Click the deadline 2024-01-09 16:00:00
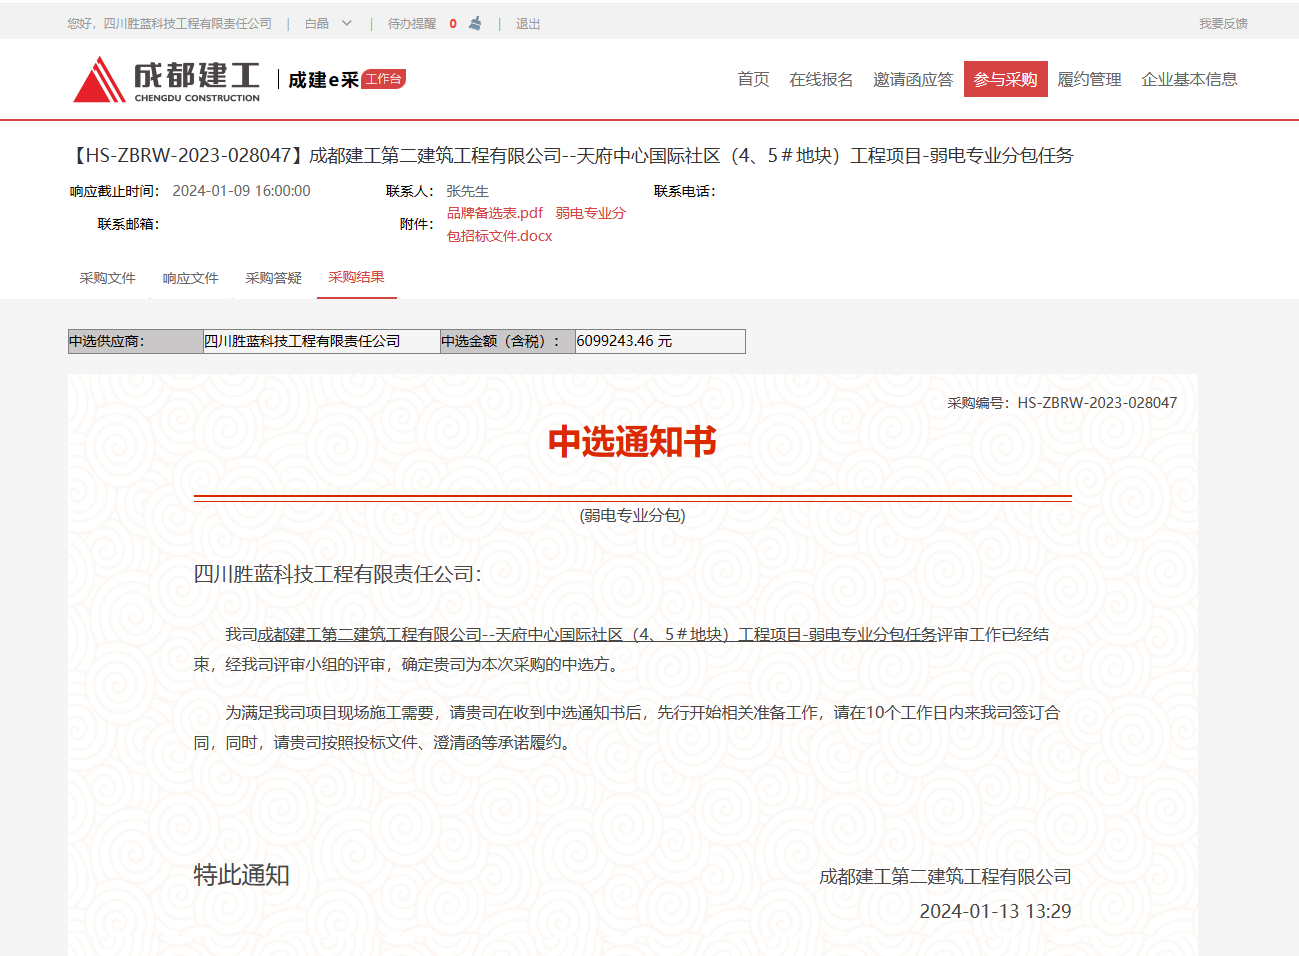1299x956 pixels. coord(241,191)
